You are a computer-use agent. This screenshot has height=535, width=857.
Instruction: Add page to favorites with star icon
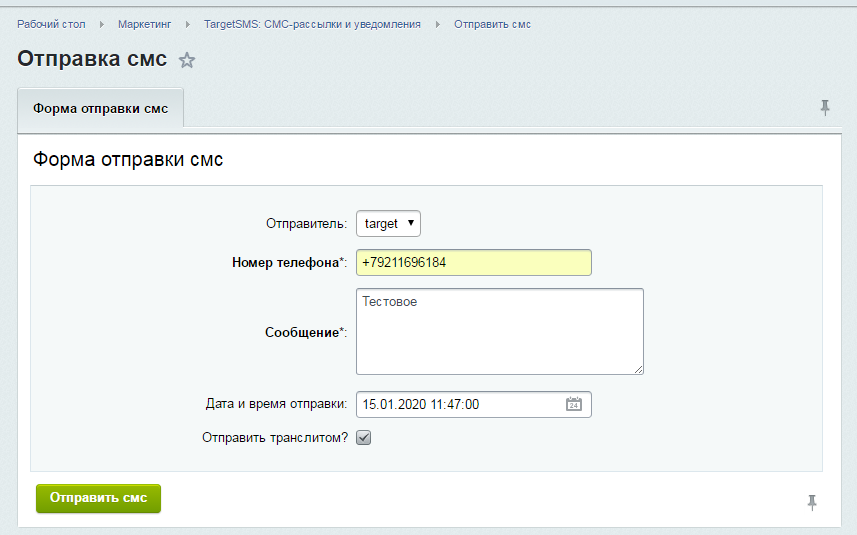pyautogui.click(x=187, y=60)
